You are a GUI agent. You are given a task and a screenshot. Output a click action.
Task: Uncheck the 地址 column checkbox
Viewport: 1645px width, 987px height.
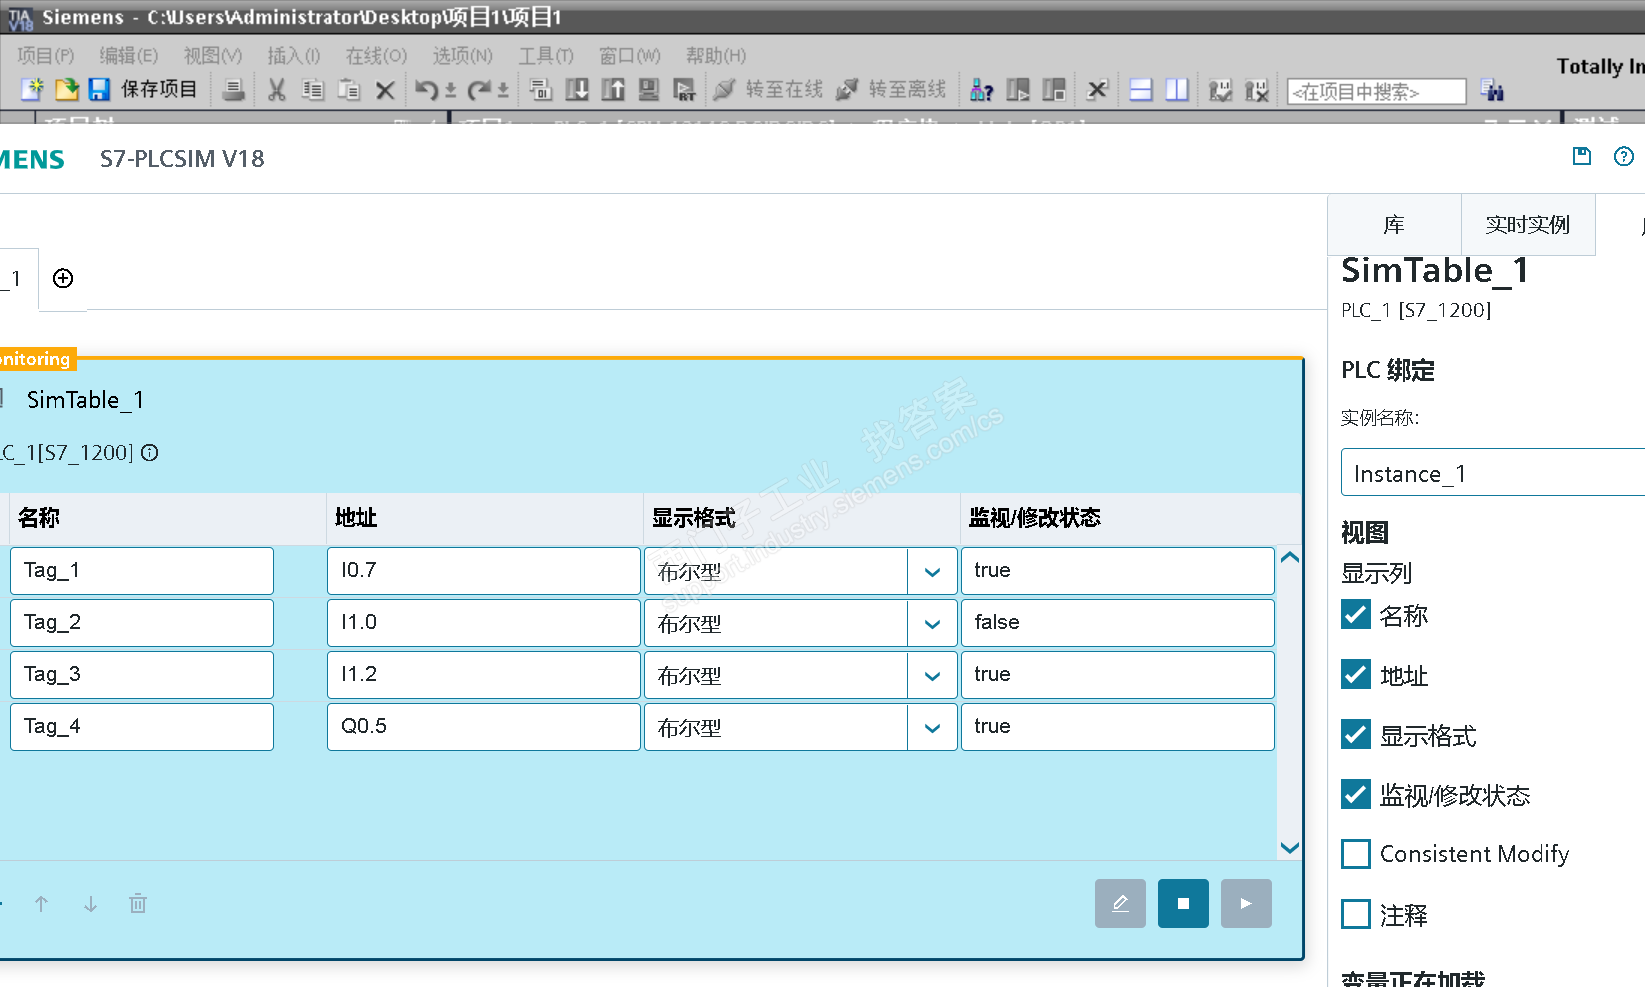coord(1356,675)
